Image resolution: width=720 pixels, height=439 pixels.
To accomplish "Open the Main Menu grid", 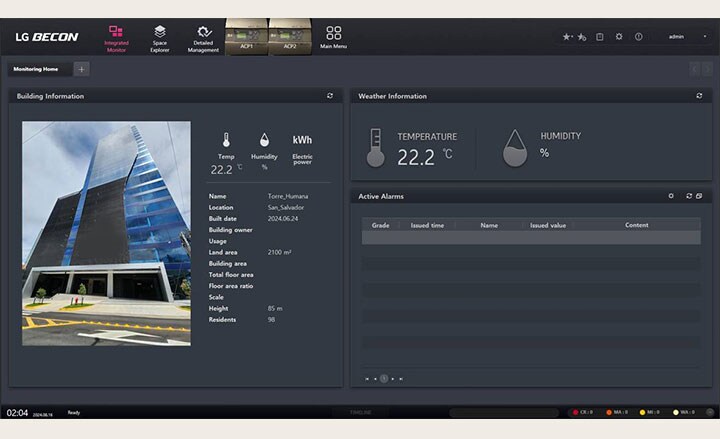I will point(333,37).
